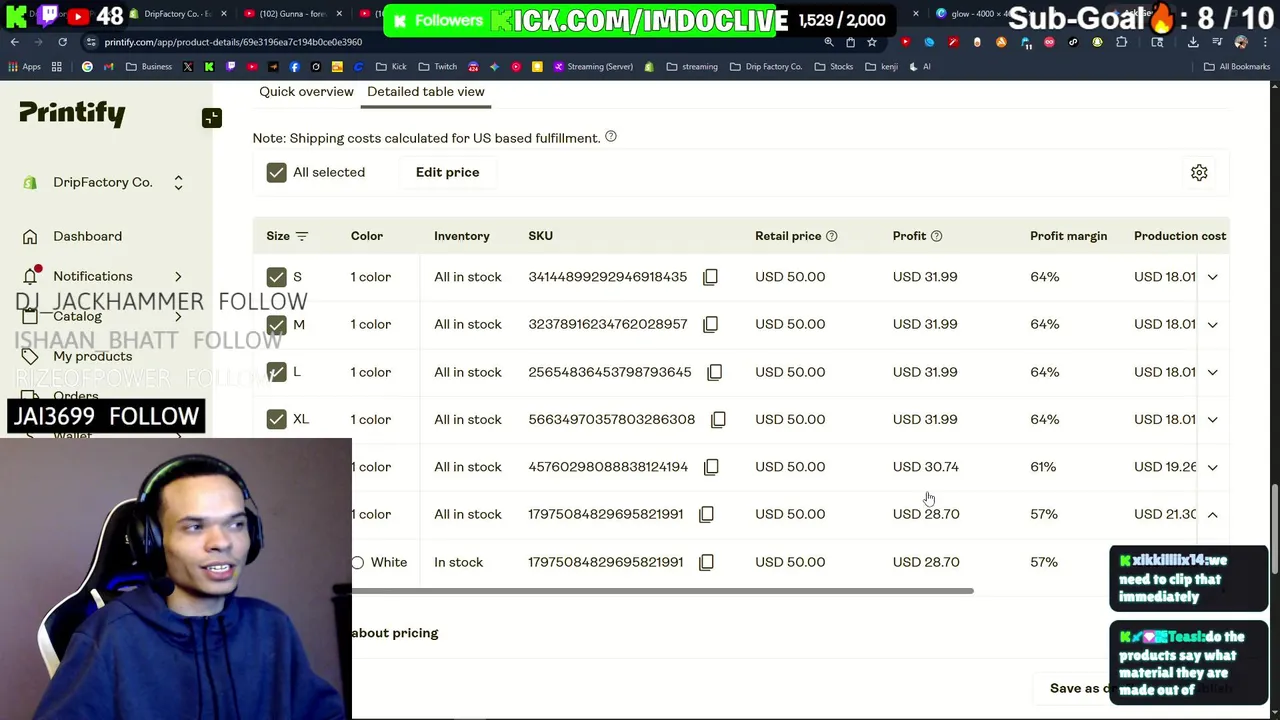This screenshot has width=1280, height=720.
Task: Click retail price USD 50.00 for size S
Action: click(790, 277)
